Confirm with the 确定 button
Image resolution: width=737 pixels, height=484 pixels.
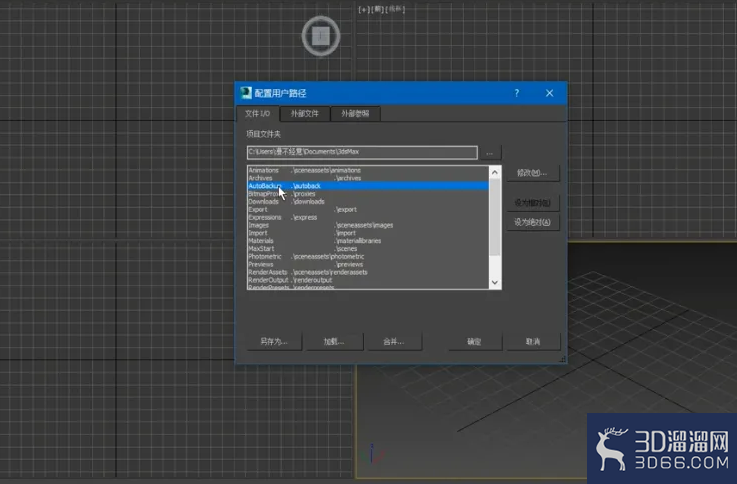pyautogui.click(x=475, y=342)
